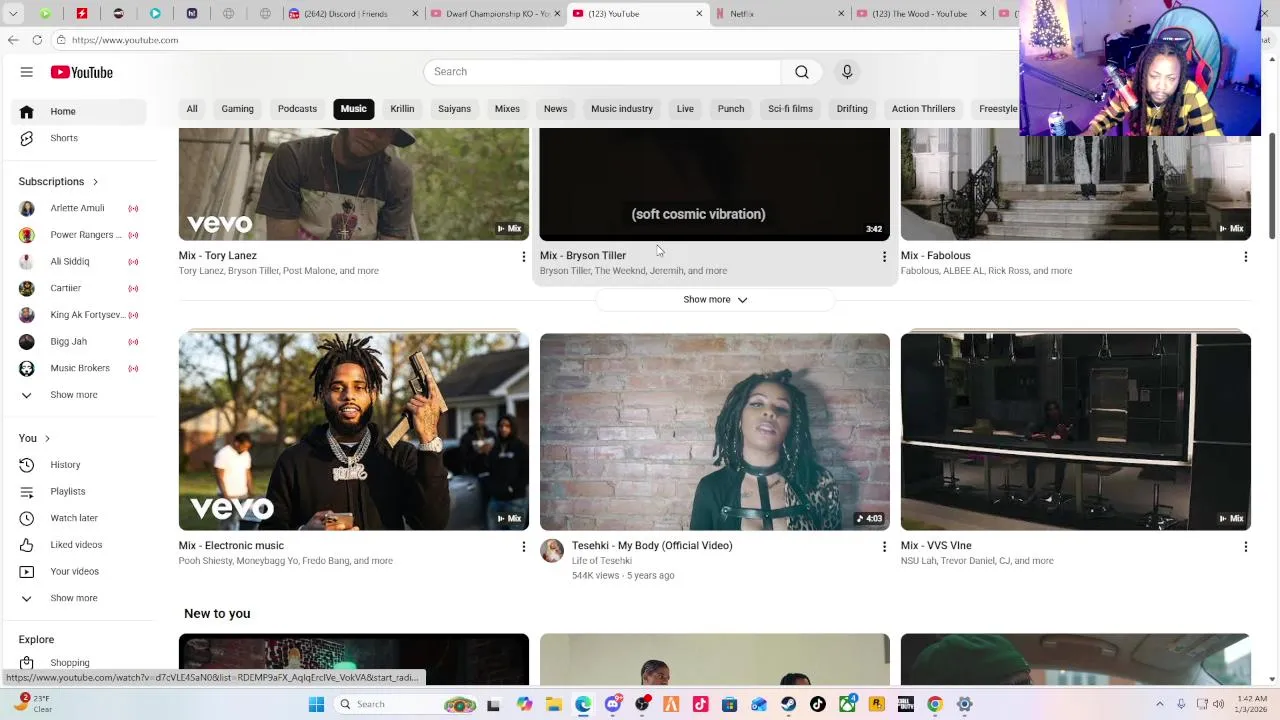Activate voice search microphone
Viewport: 1280px width, 720px height.
click(847, 72)
